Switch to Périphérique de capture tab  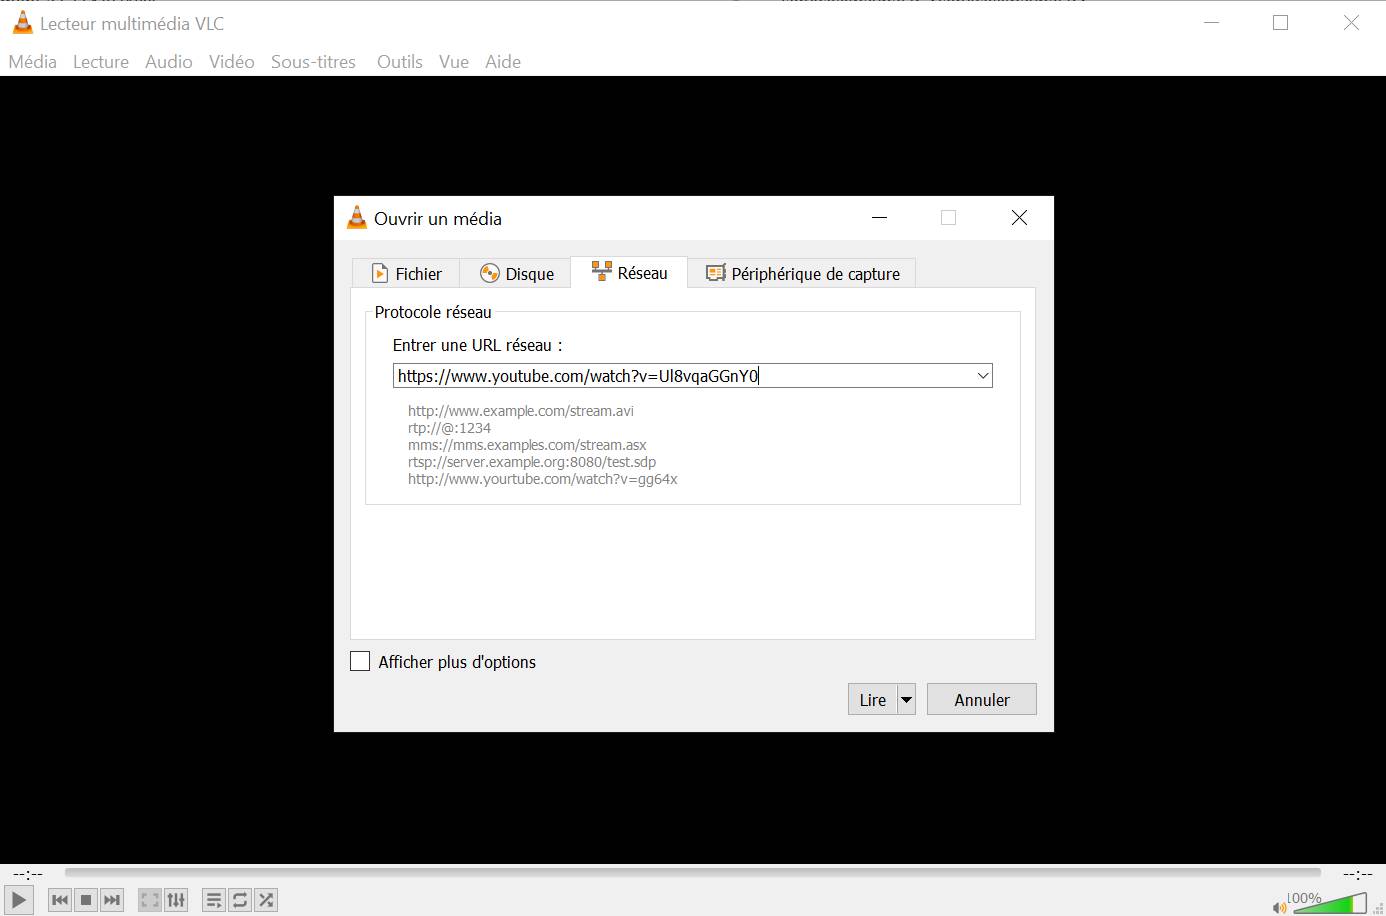(x=802, y=273)
